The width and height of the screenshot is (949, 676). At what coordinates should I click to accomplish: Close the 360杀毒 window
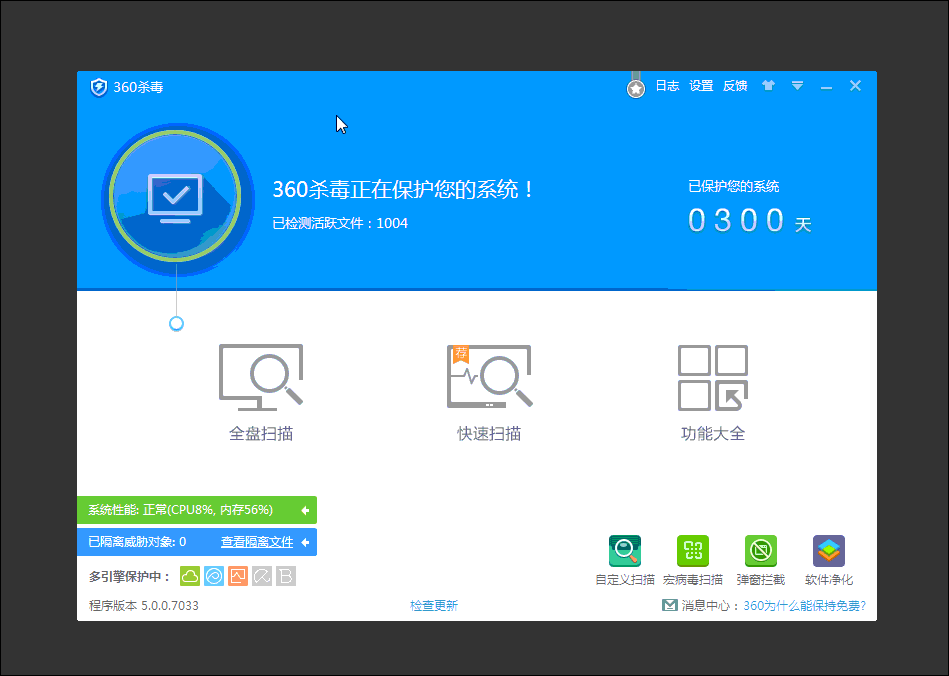[x=855, y=86]
